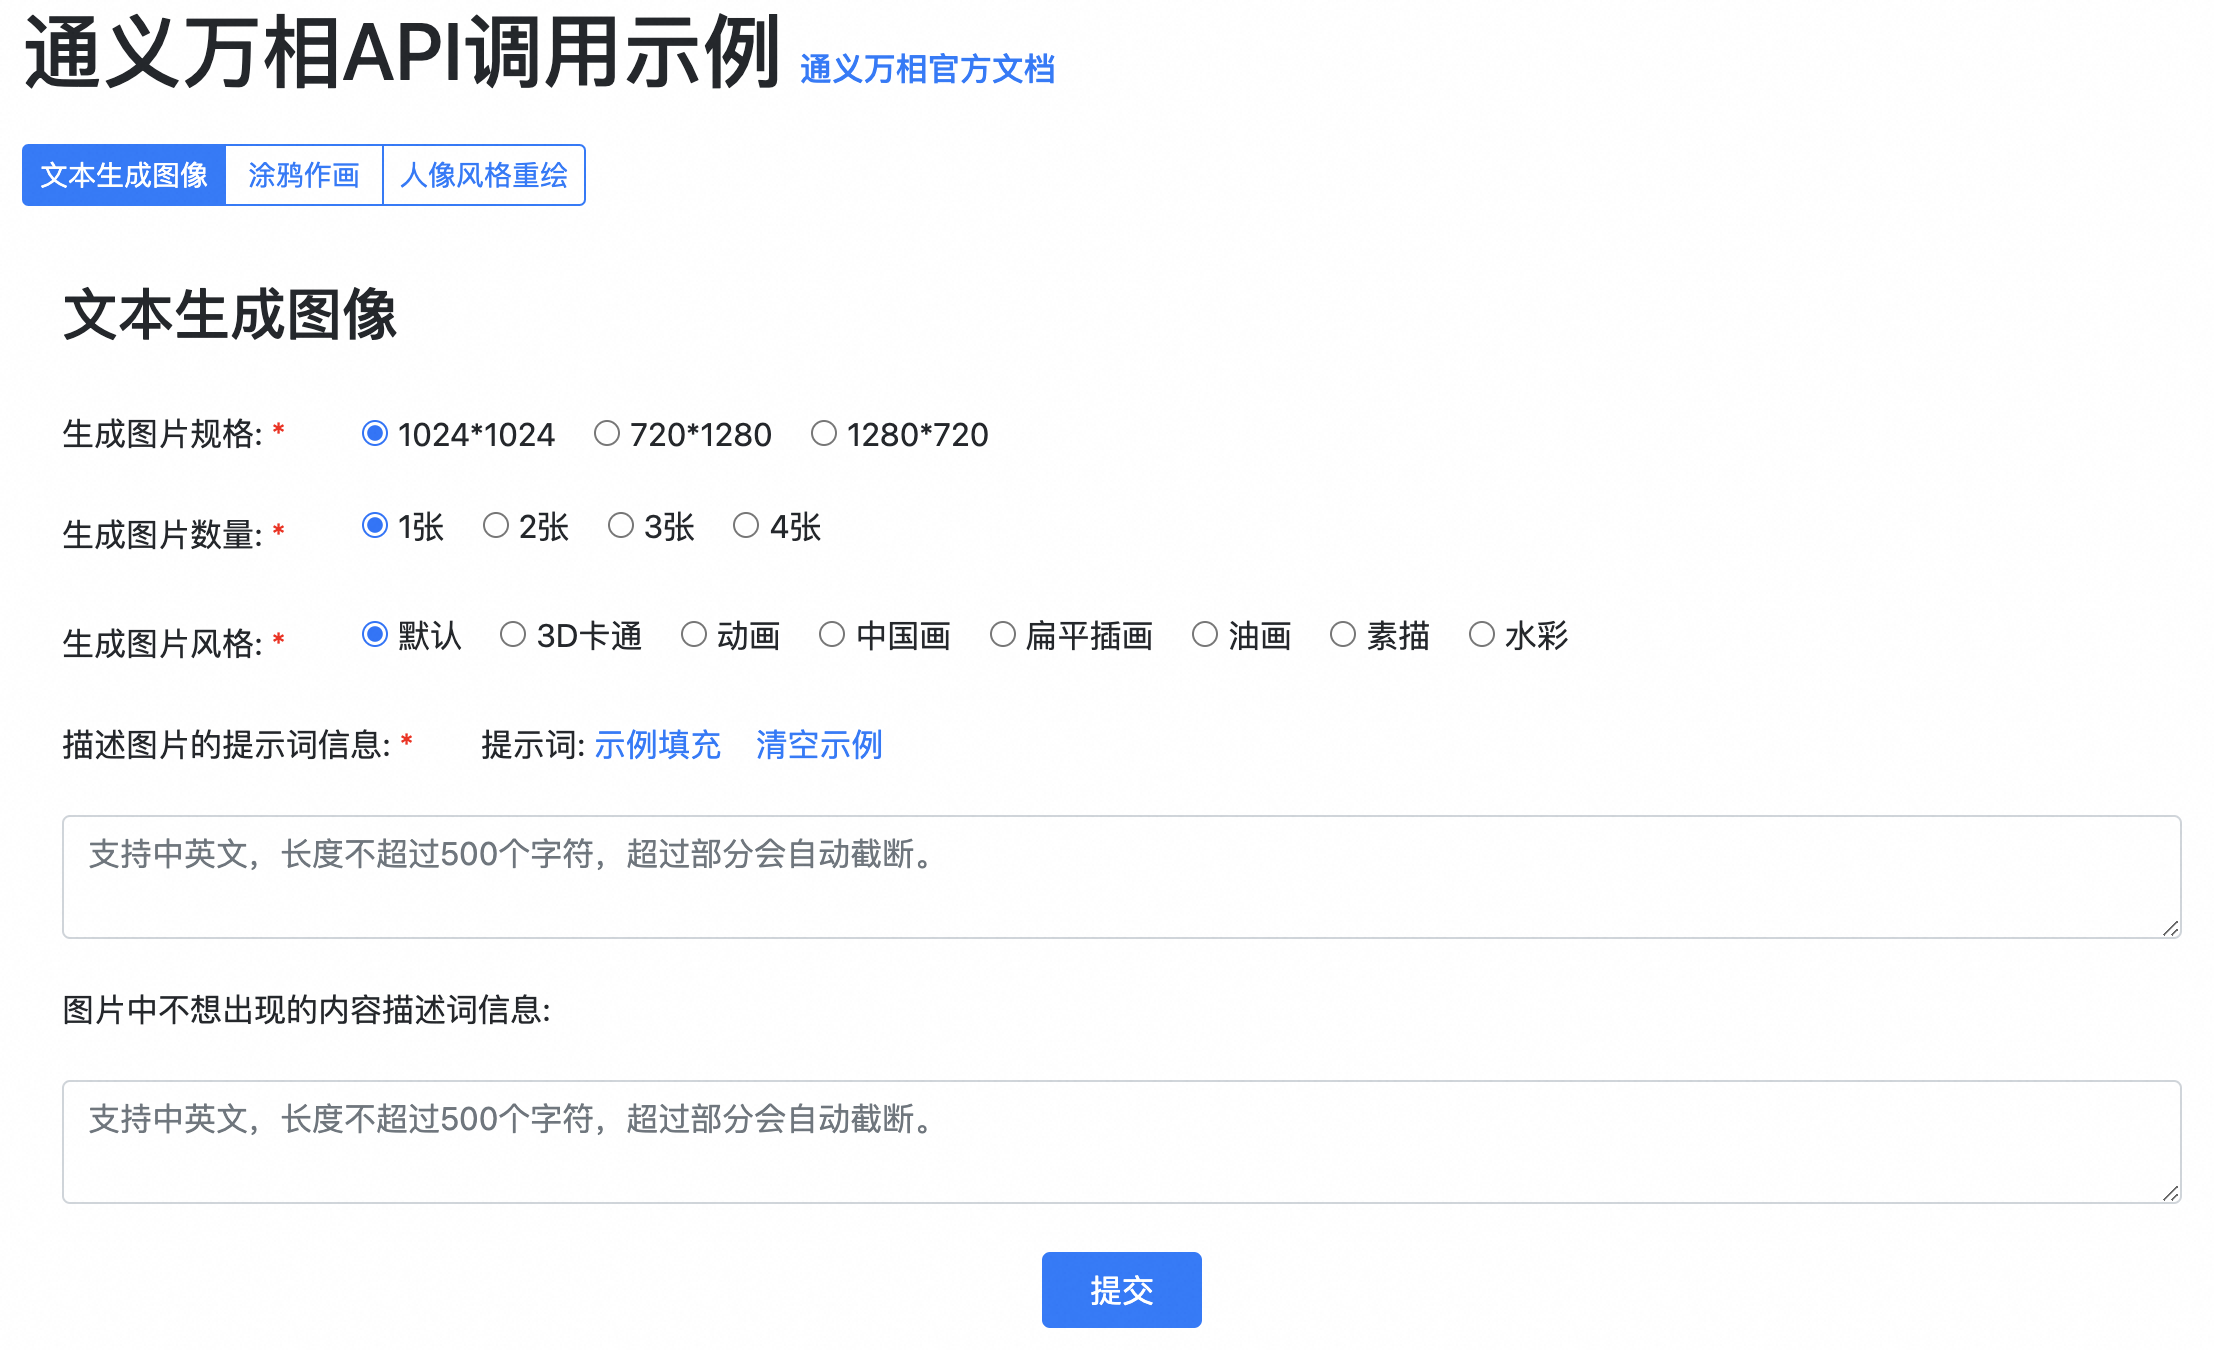Select the 默认 style radio
Screen dimensions: 2214x1350
tap(375, 634)
